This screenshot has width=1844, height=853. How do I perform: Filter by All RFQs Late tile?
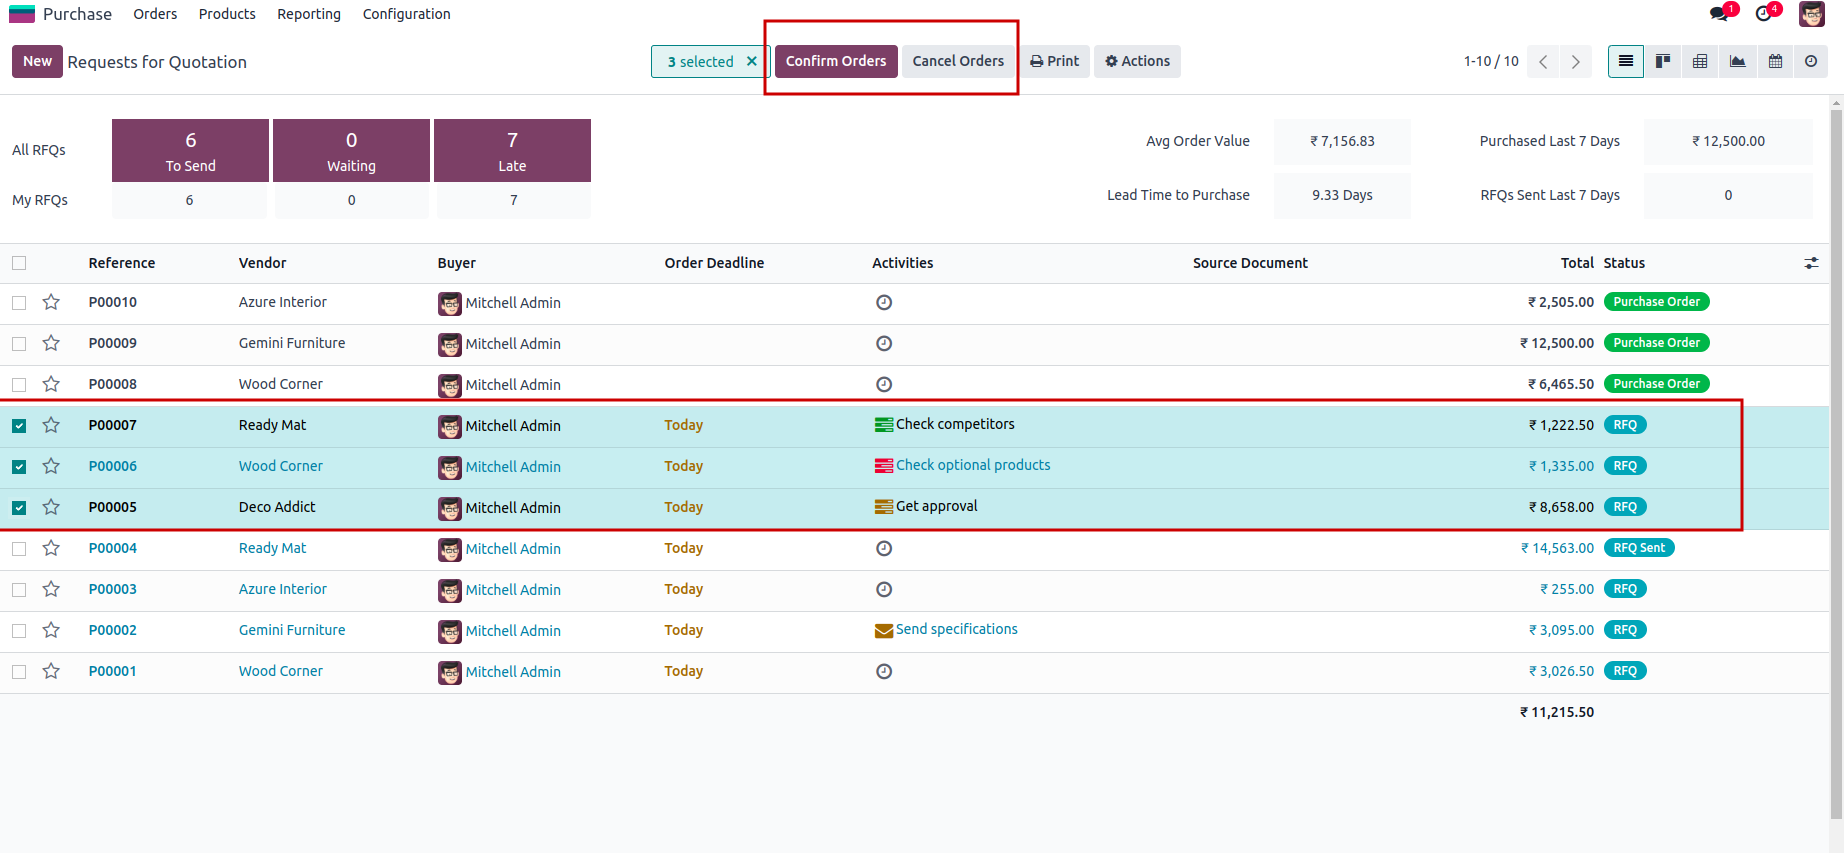pos(512,150)
